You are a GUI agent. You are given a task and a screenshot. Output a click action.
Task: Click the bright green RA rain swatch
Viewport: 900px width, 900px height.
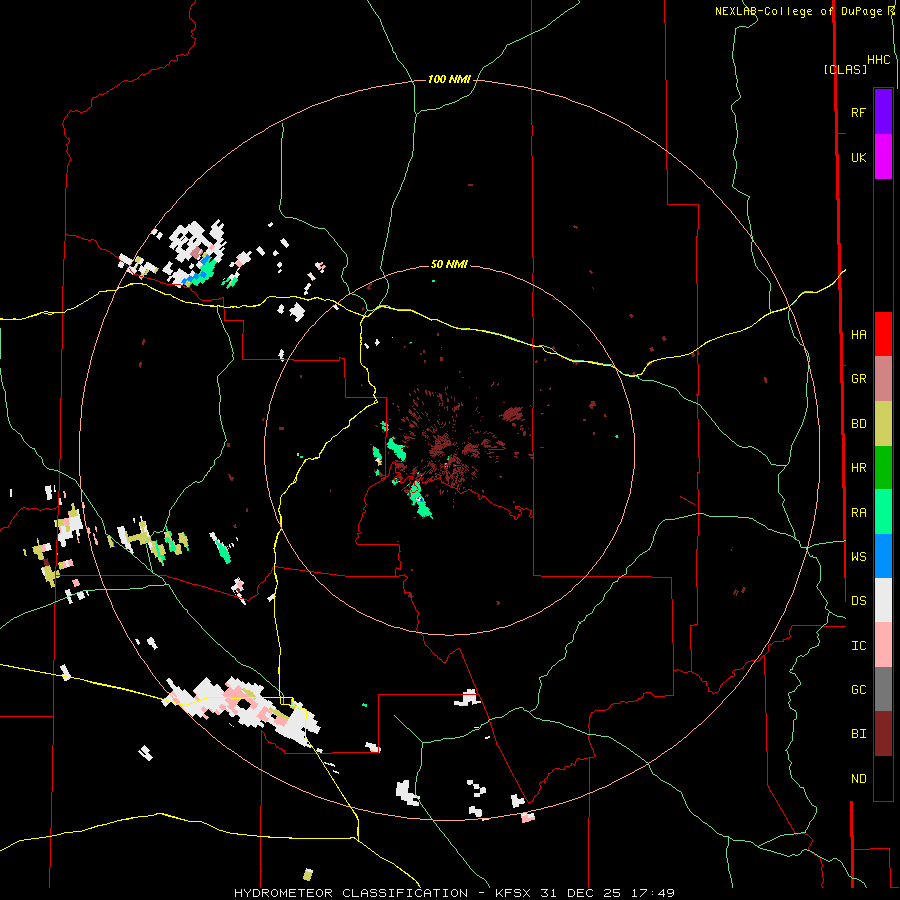[x=883, y=512]
